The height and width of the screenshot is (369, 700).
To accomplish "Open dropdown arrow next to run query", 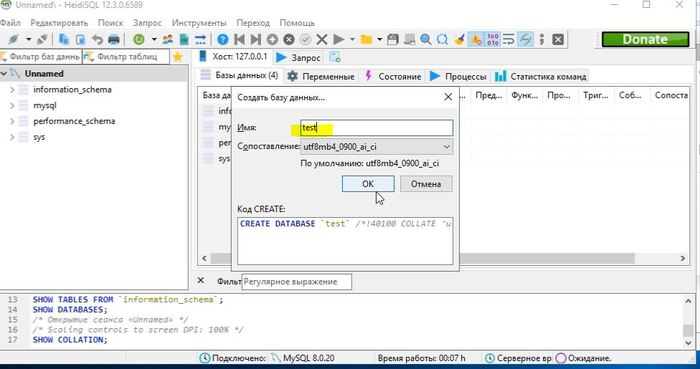I will point(352,40).
